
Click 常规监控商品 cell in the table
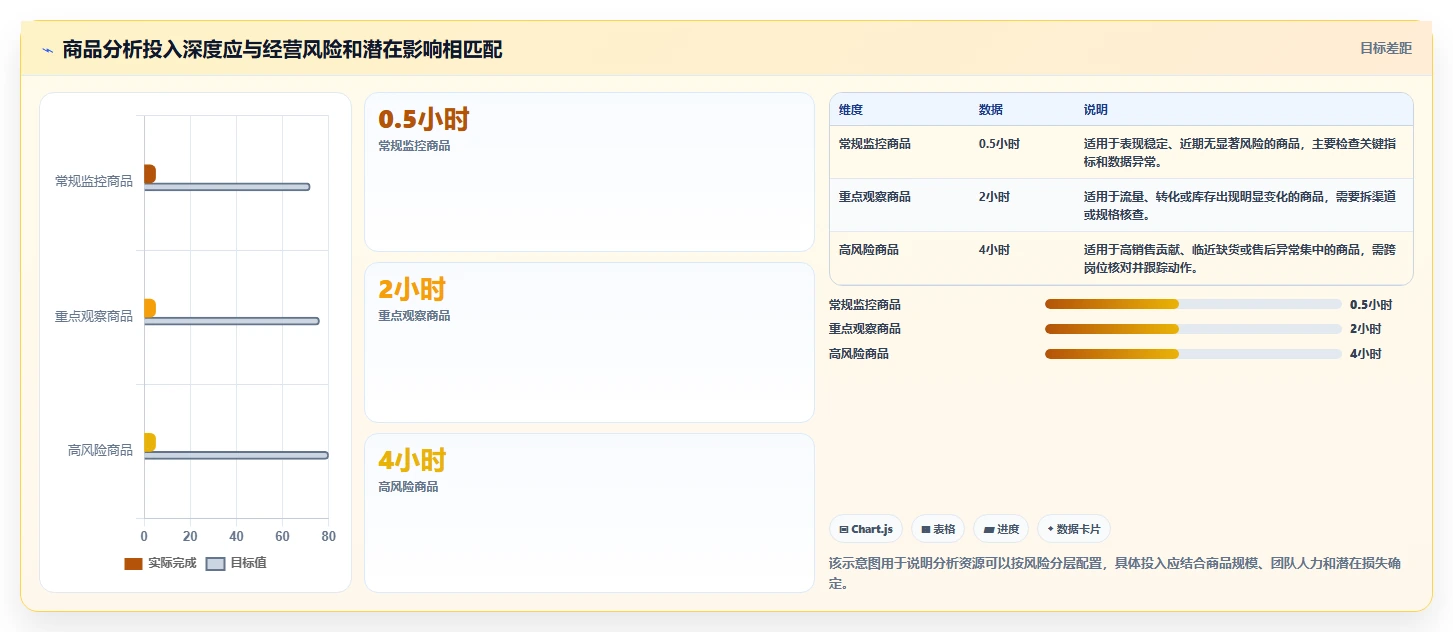click(875, 144)
